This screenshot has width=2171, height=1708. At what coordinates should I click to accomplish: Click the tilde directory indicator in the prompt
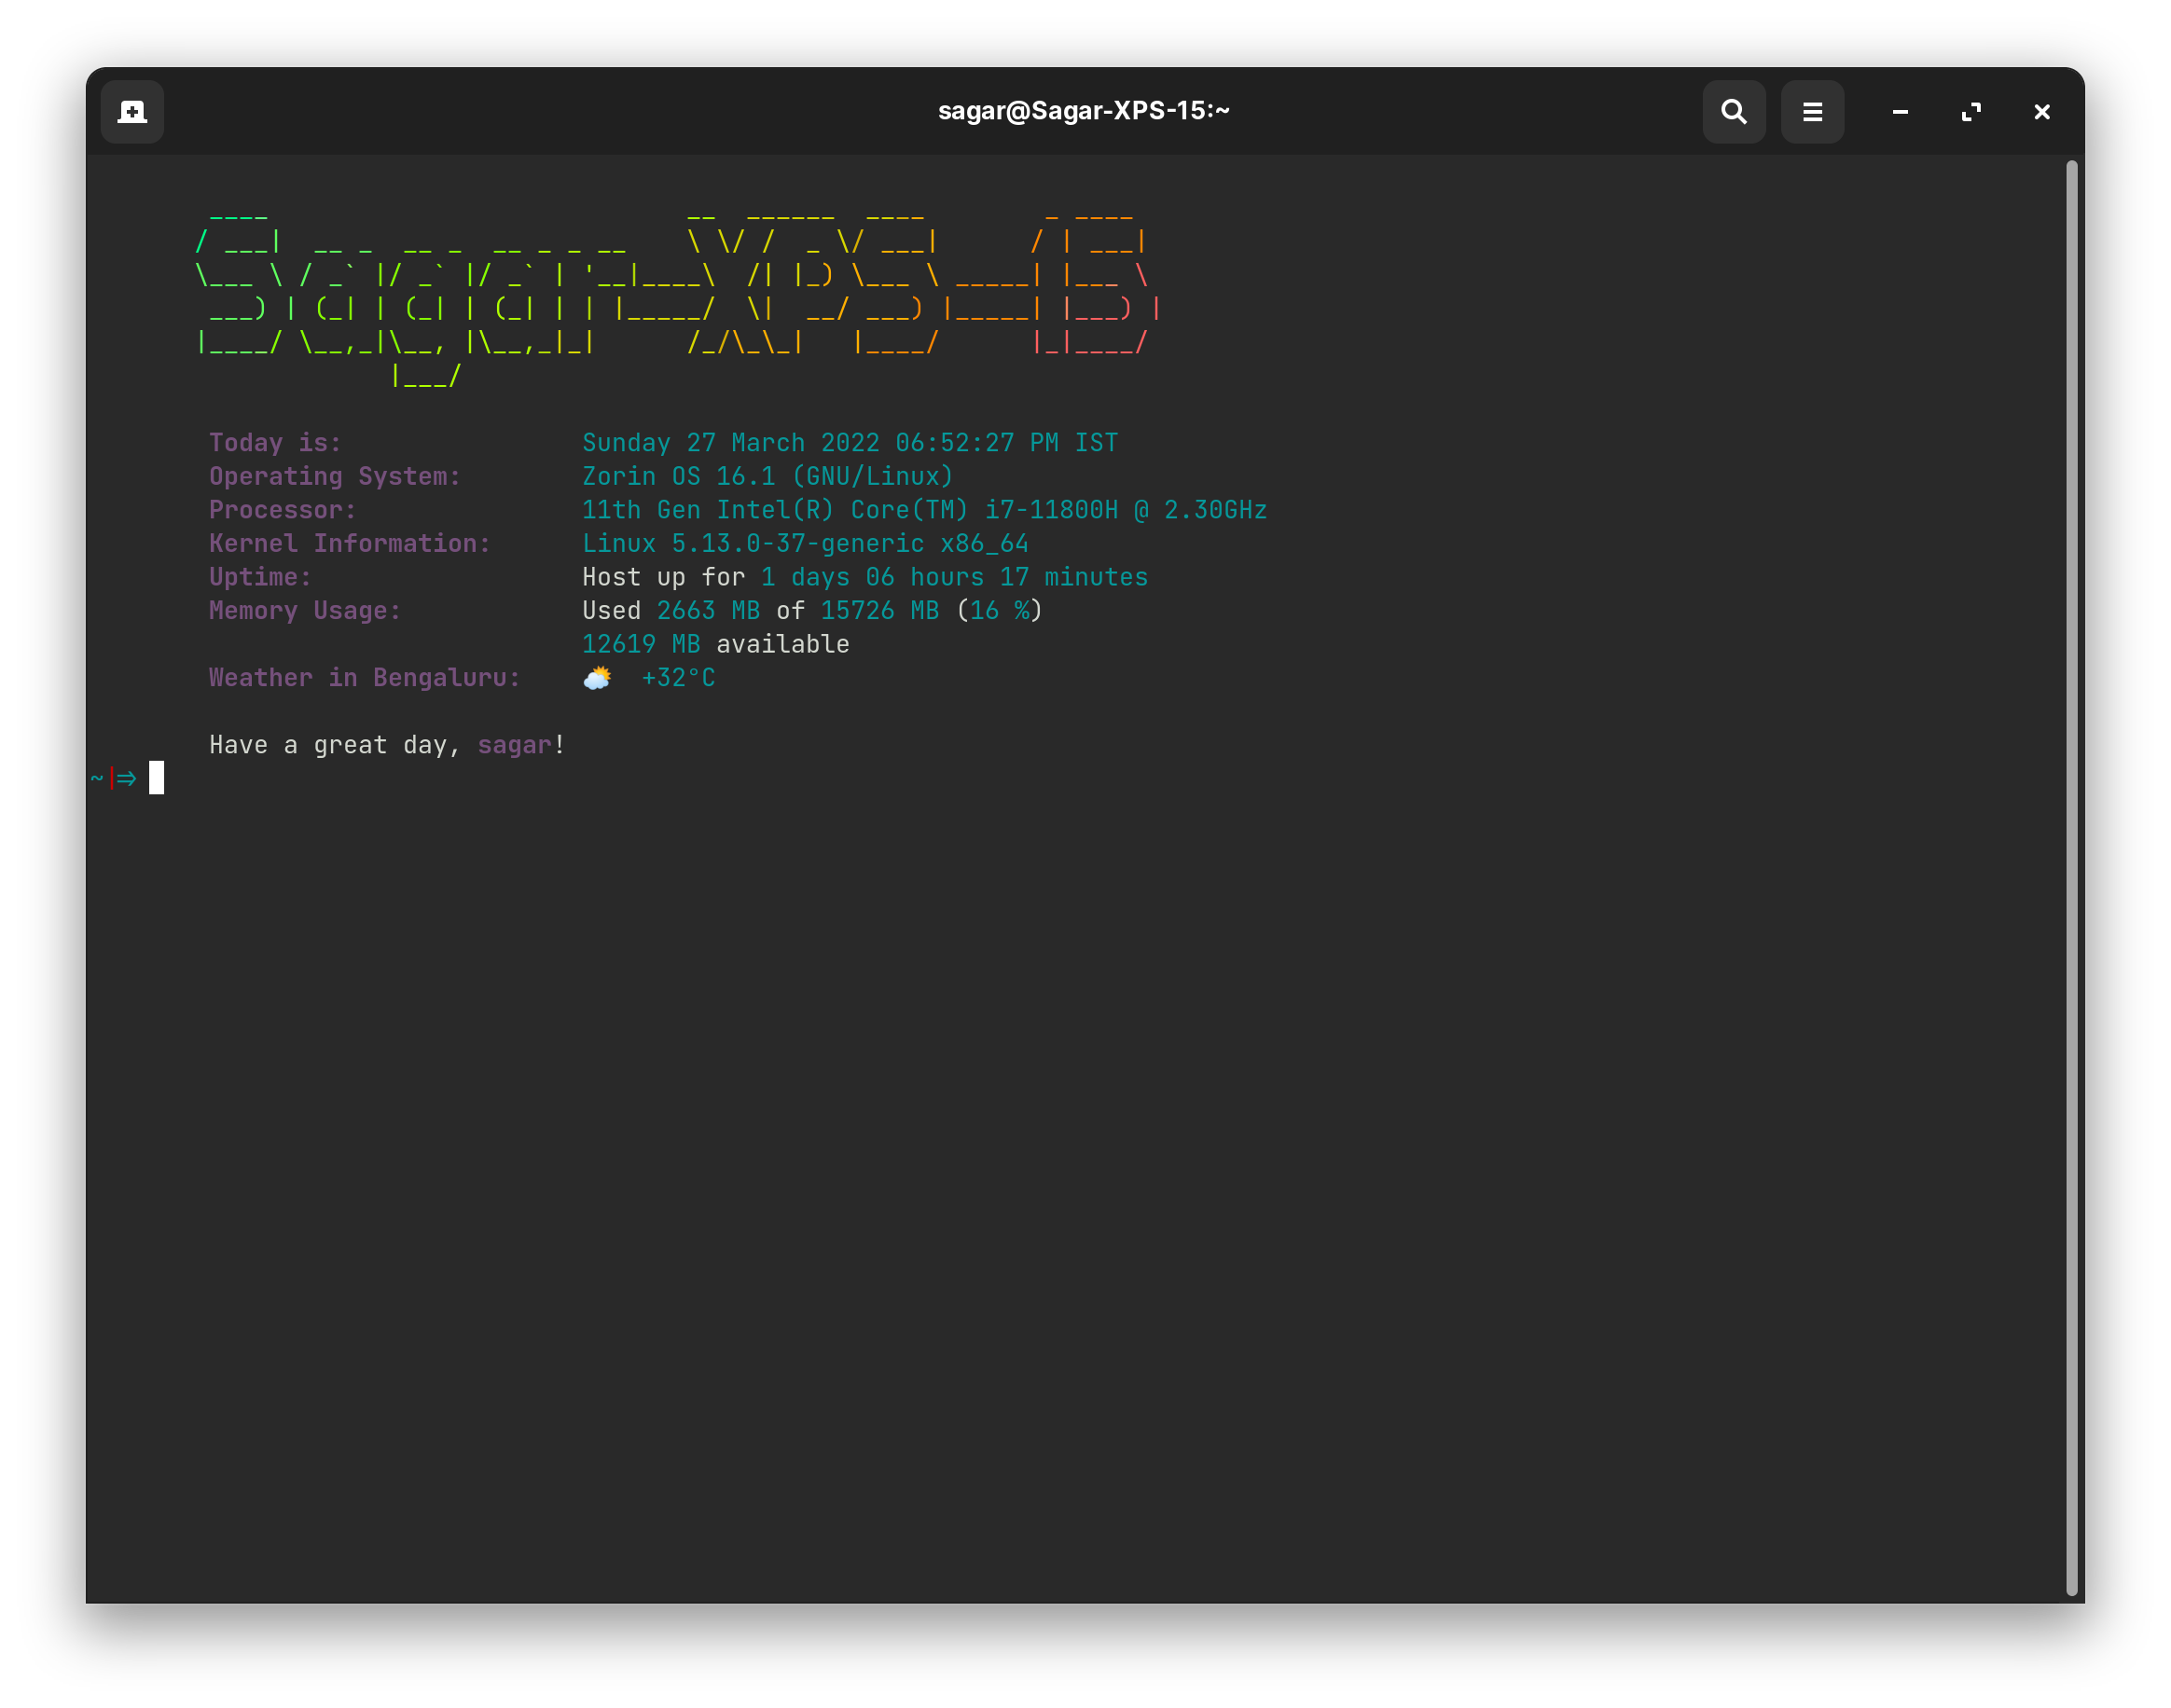coord(97,778)
